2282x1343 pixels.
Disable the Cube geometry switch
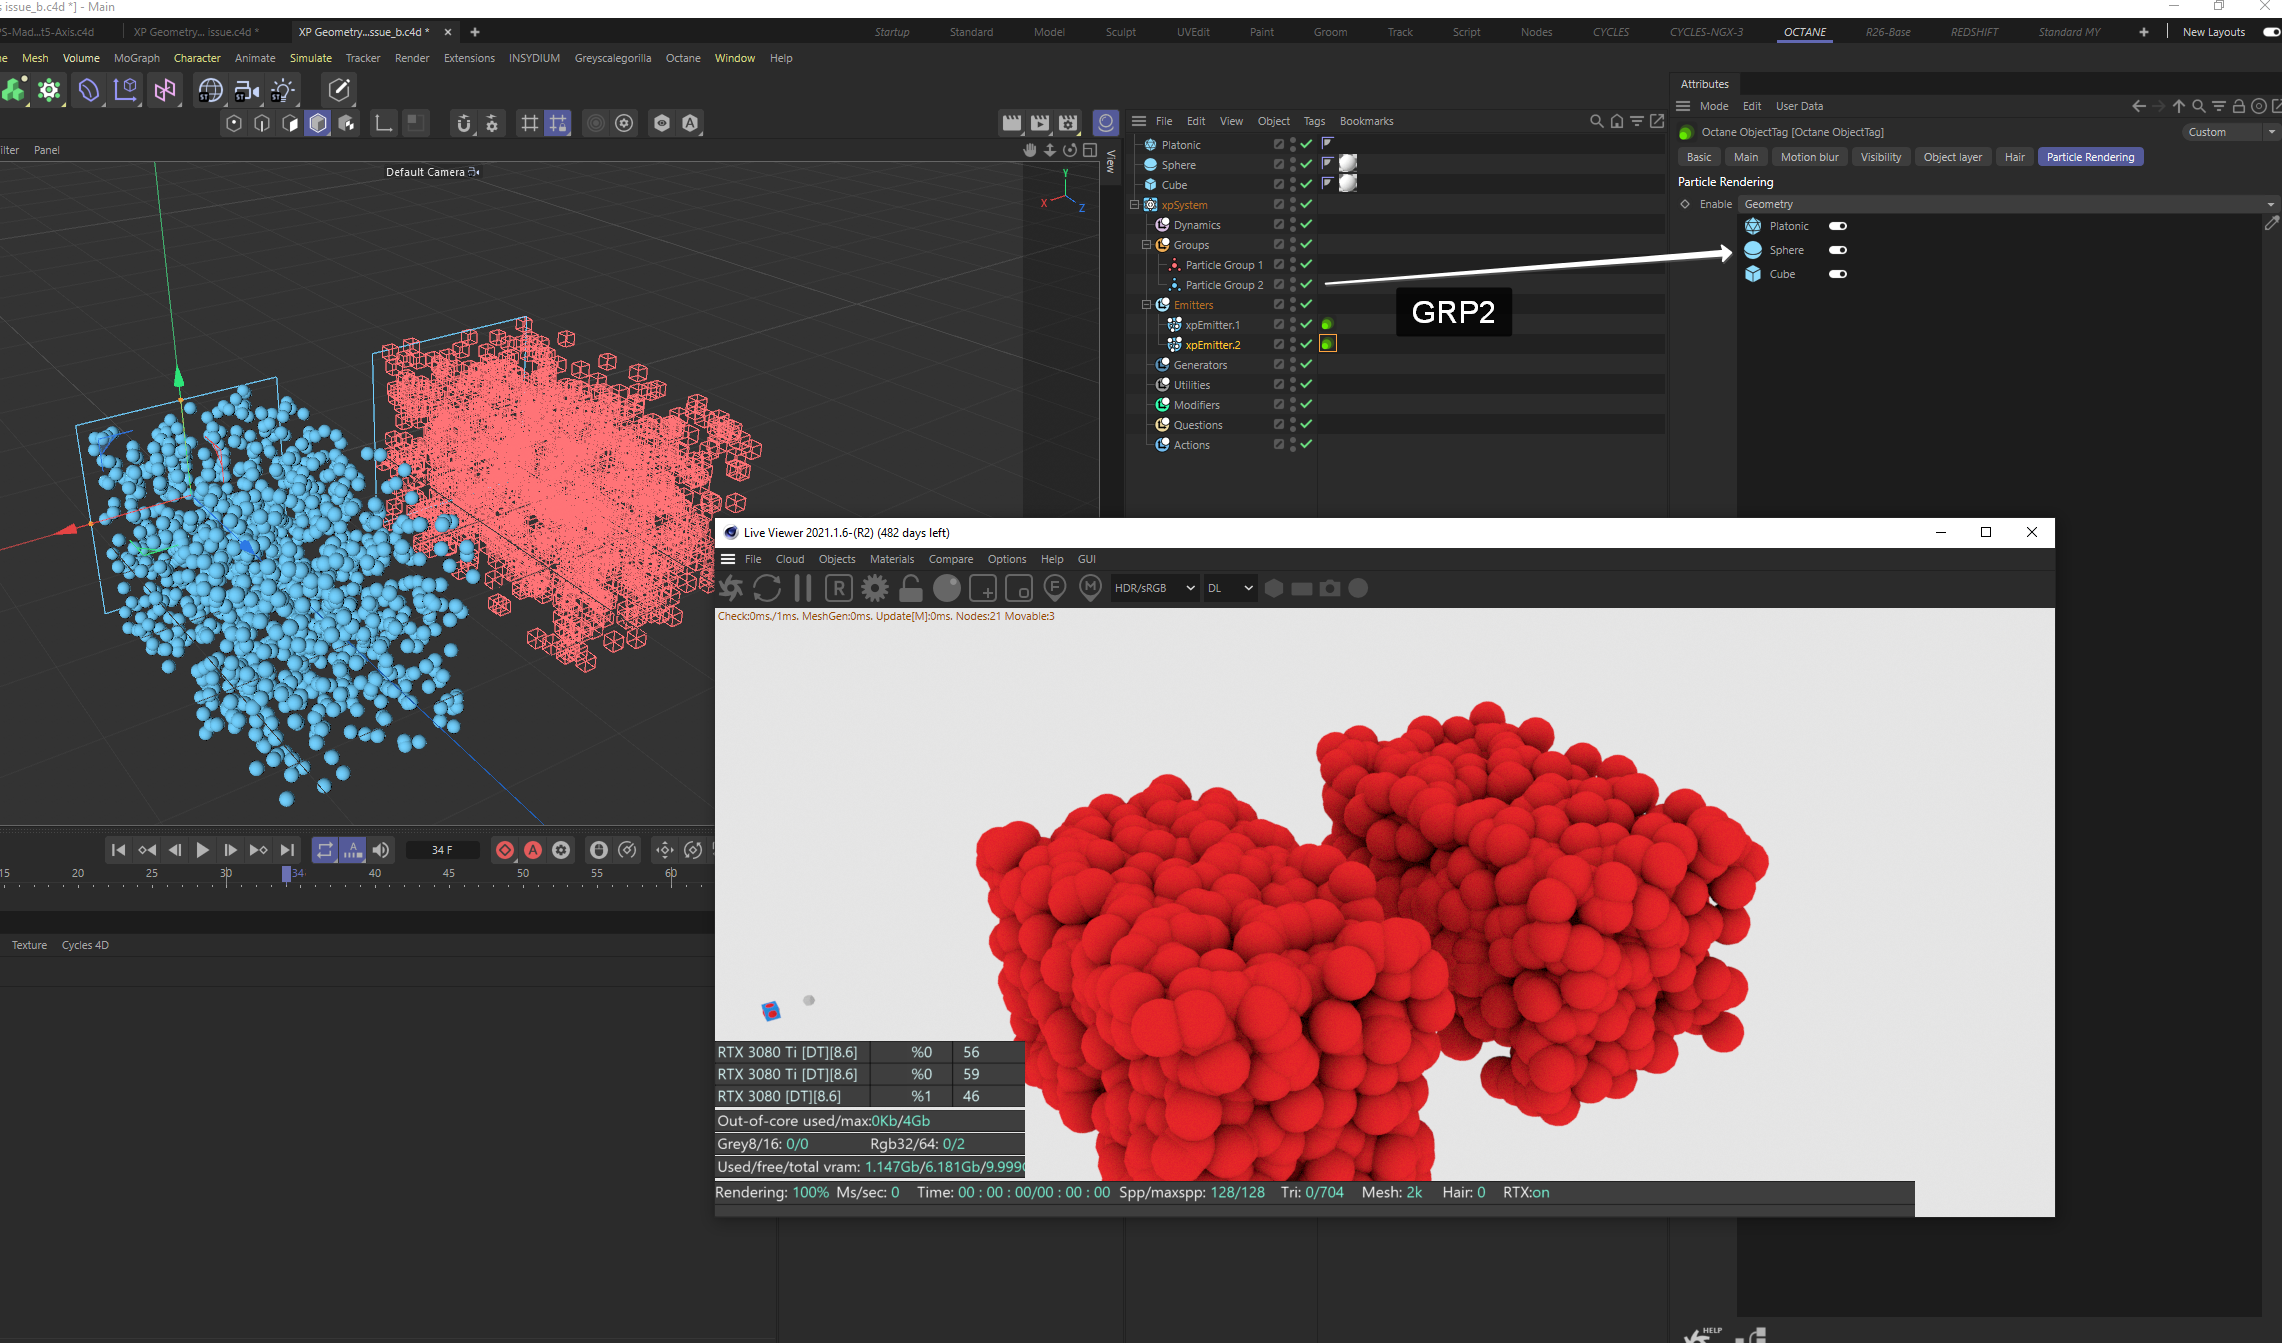(1837, 274)
